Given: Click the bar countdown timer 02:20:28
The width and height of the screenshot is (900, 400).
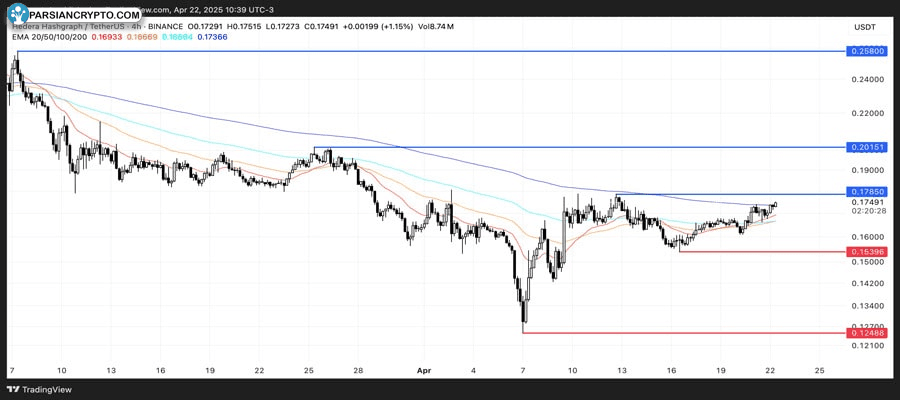Looking at the screenshot, I should pos(868,211).
